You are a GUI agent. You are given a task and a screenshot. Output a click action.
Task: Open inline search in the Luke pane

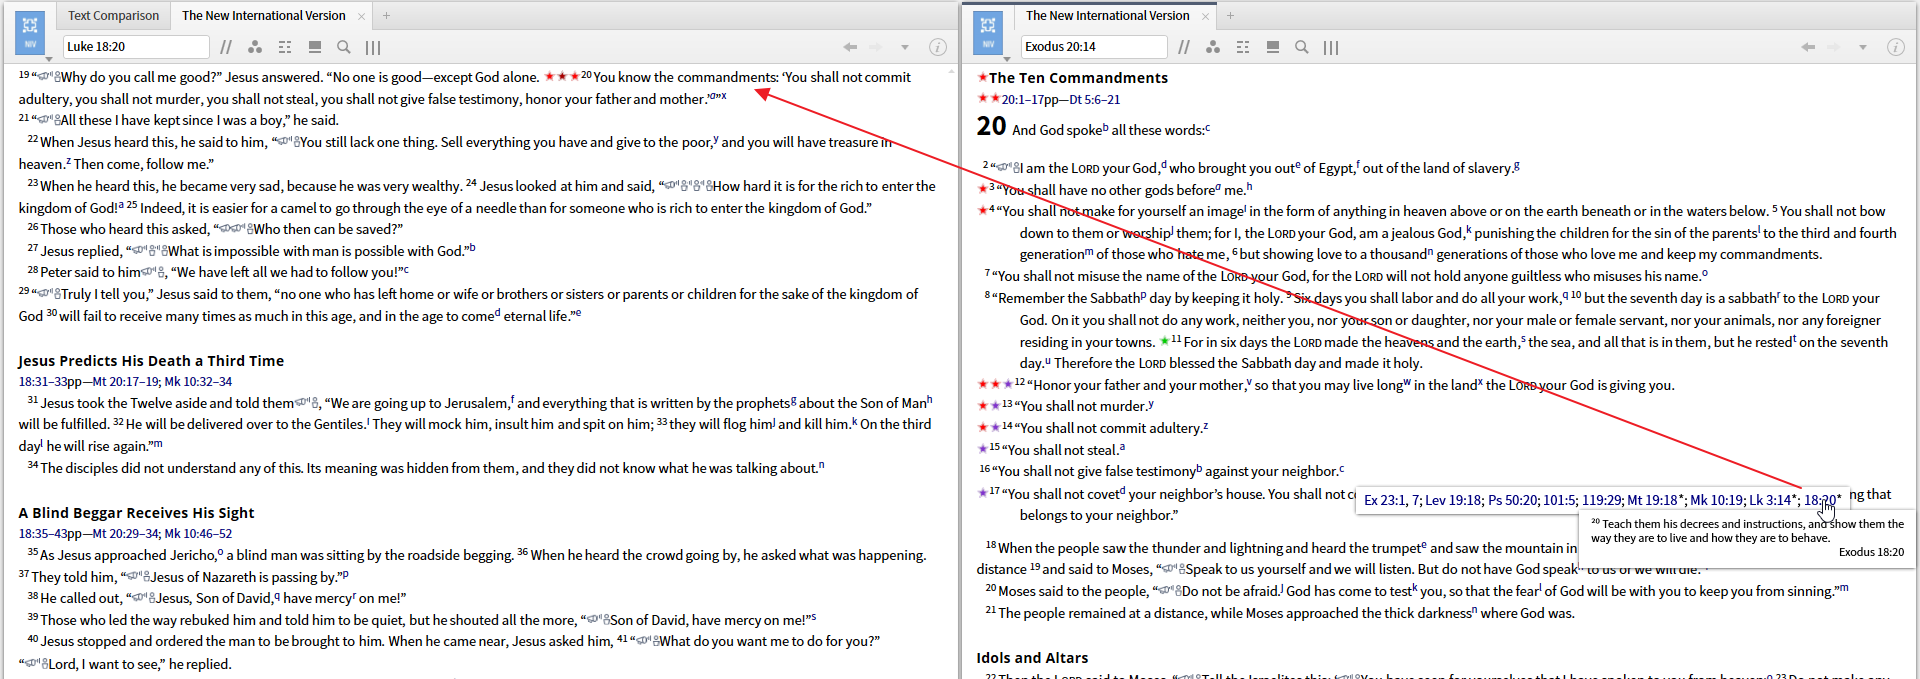coord(344,47)
